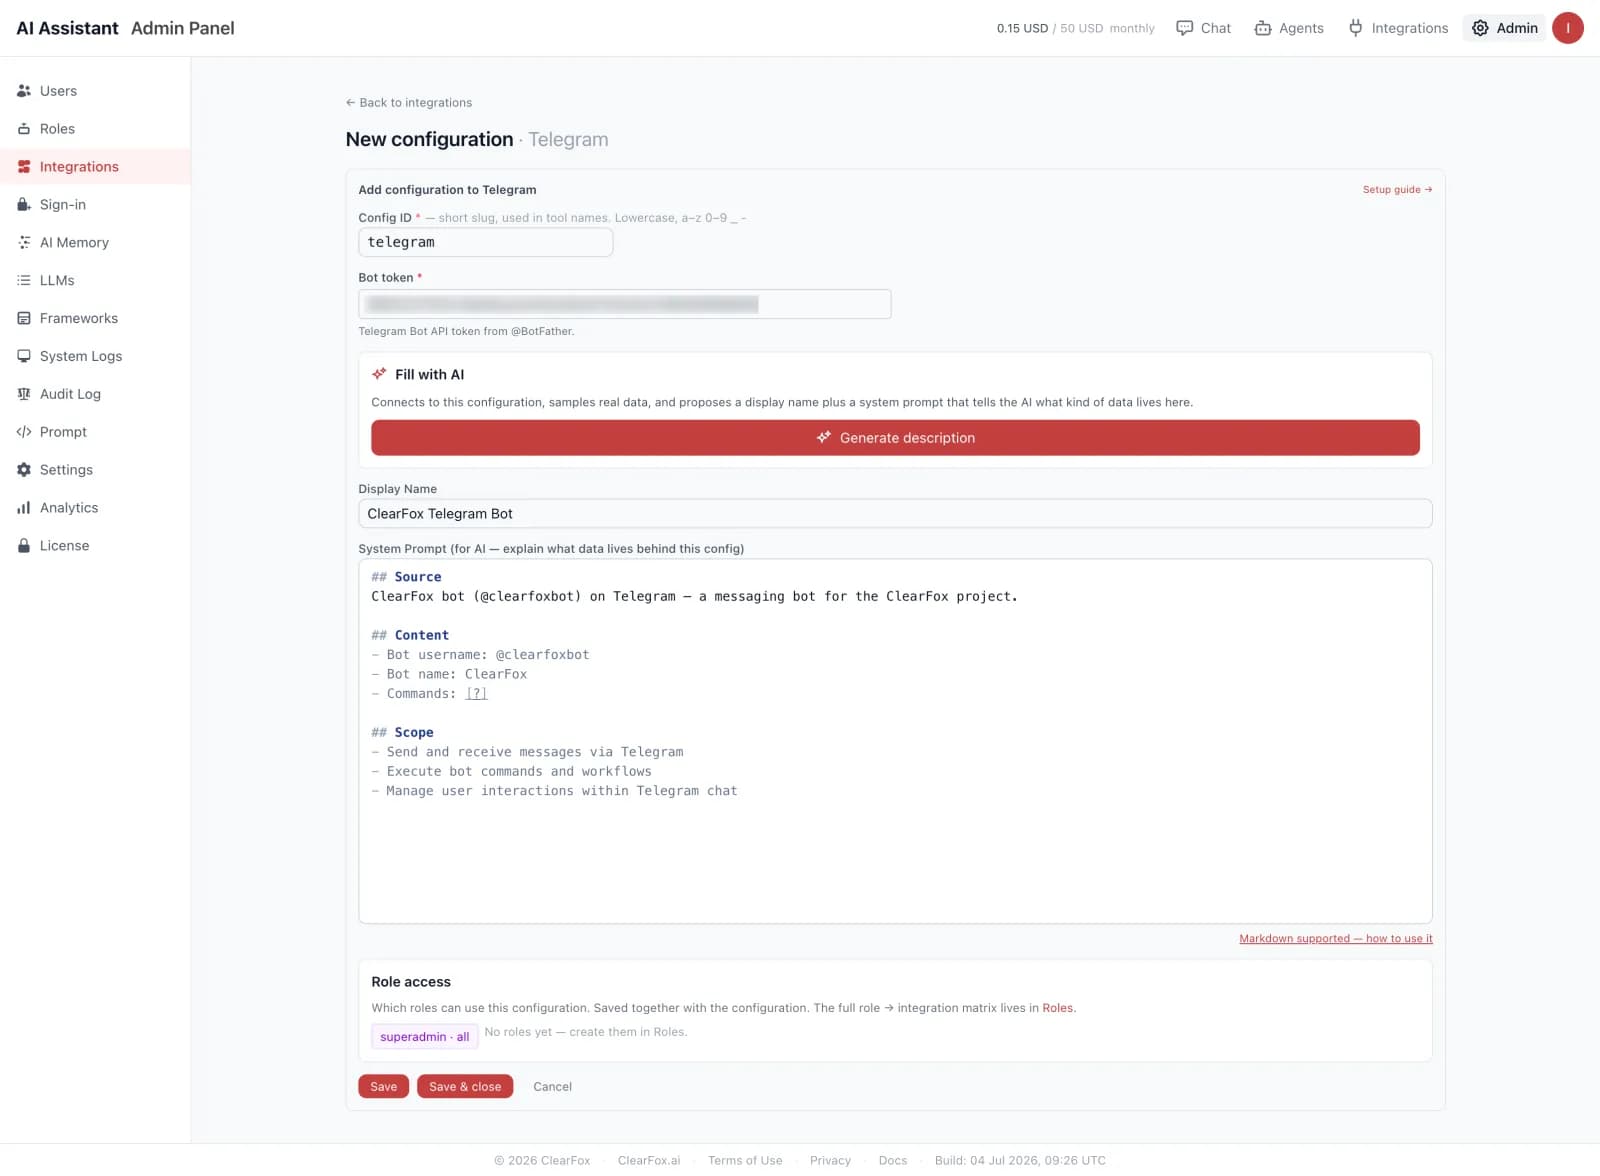Open Privacy footer link

pos(830,1161)
